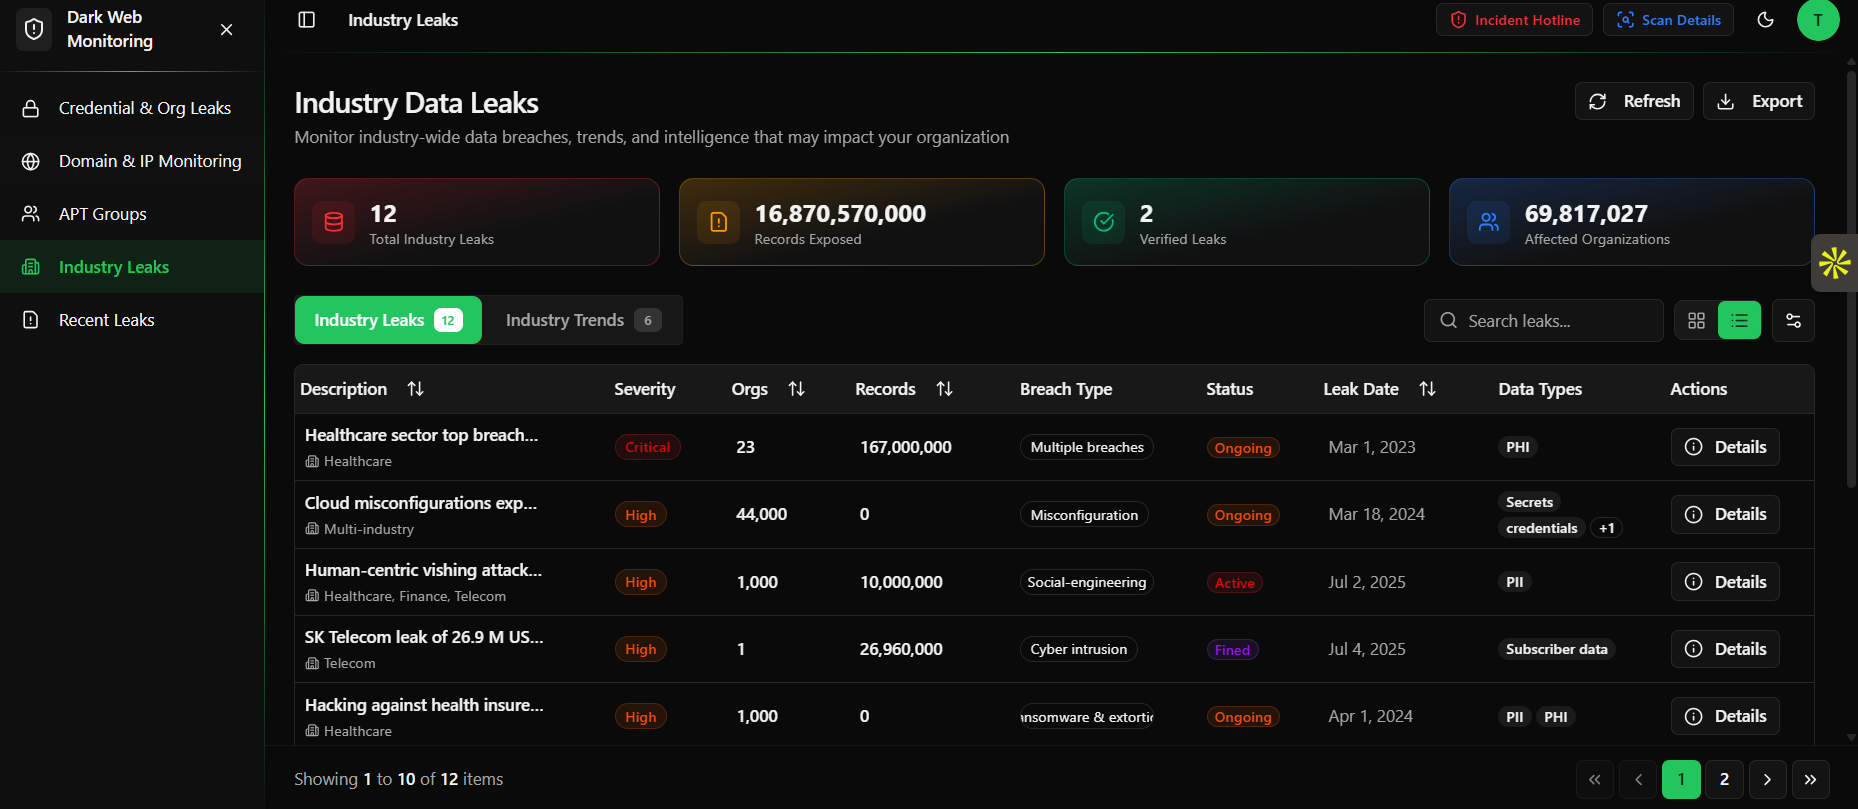1858x809 pixels.
Task: Go to the last page arrow
Action: 1810,779
